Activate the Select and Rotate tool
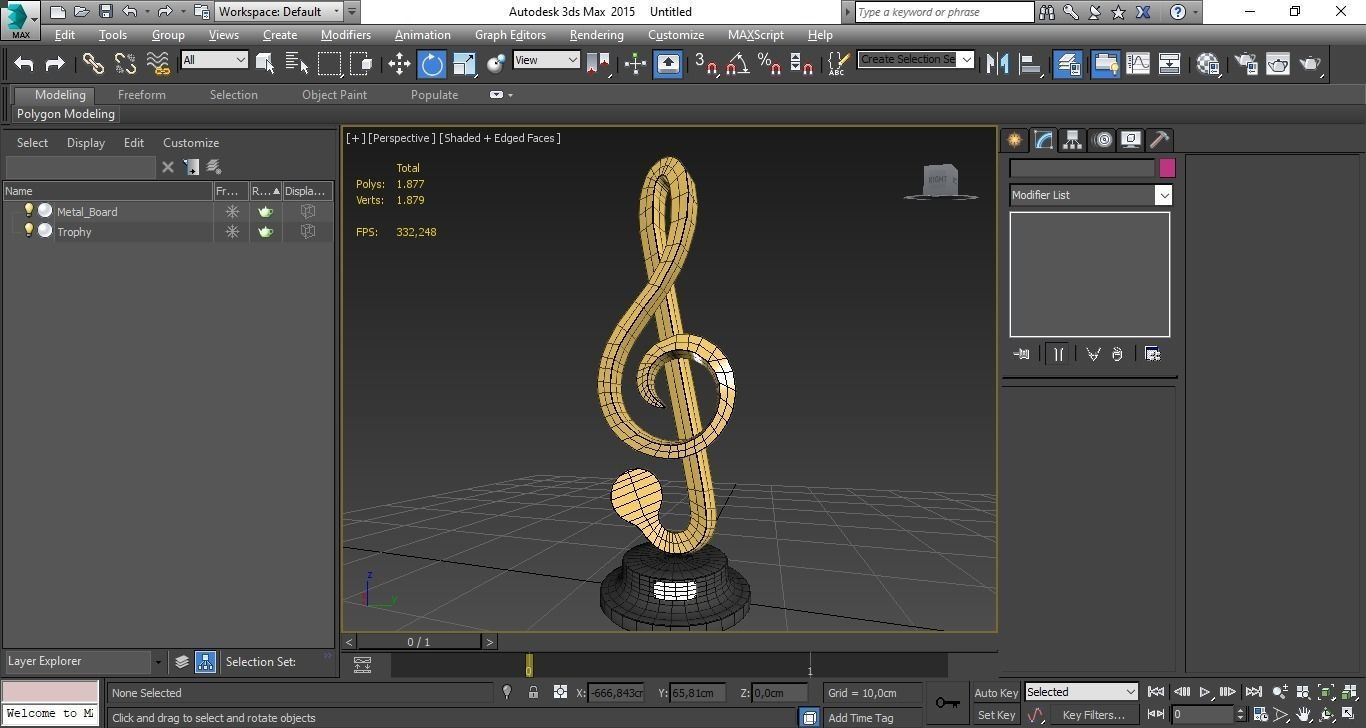 432,63
